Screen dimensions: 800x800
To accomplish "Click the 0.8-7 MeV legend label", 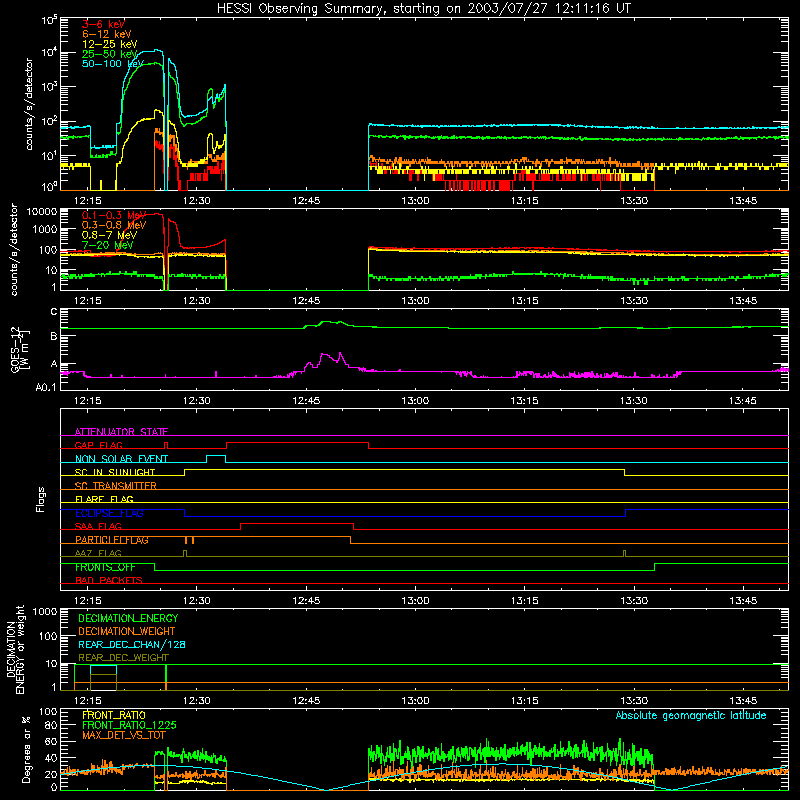I will 109,235.
